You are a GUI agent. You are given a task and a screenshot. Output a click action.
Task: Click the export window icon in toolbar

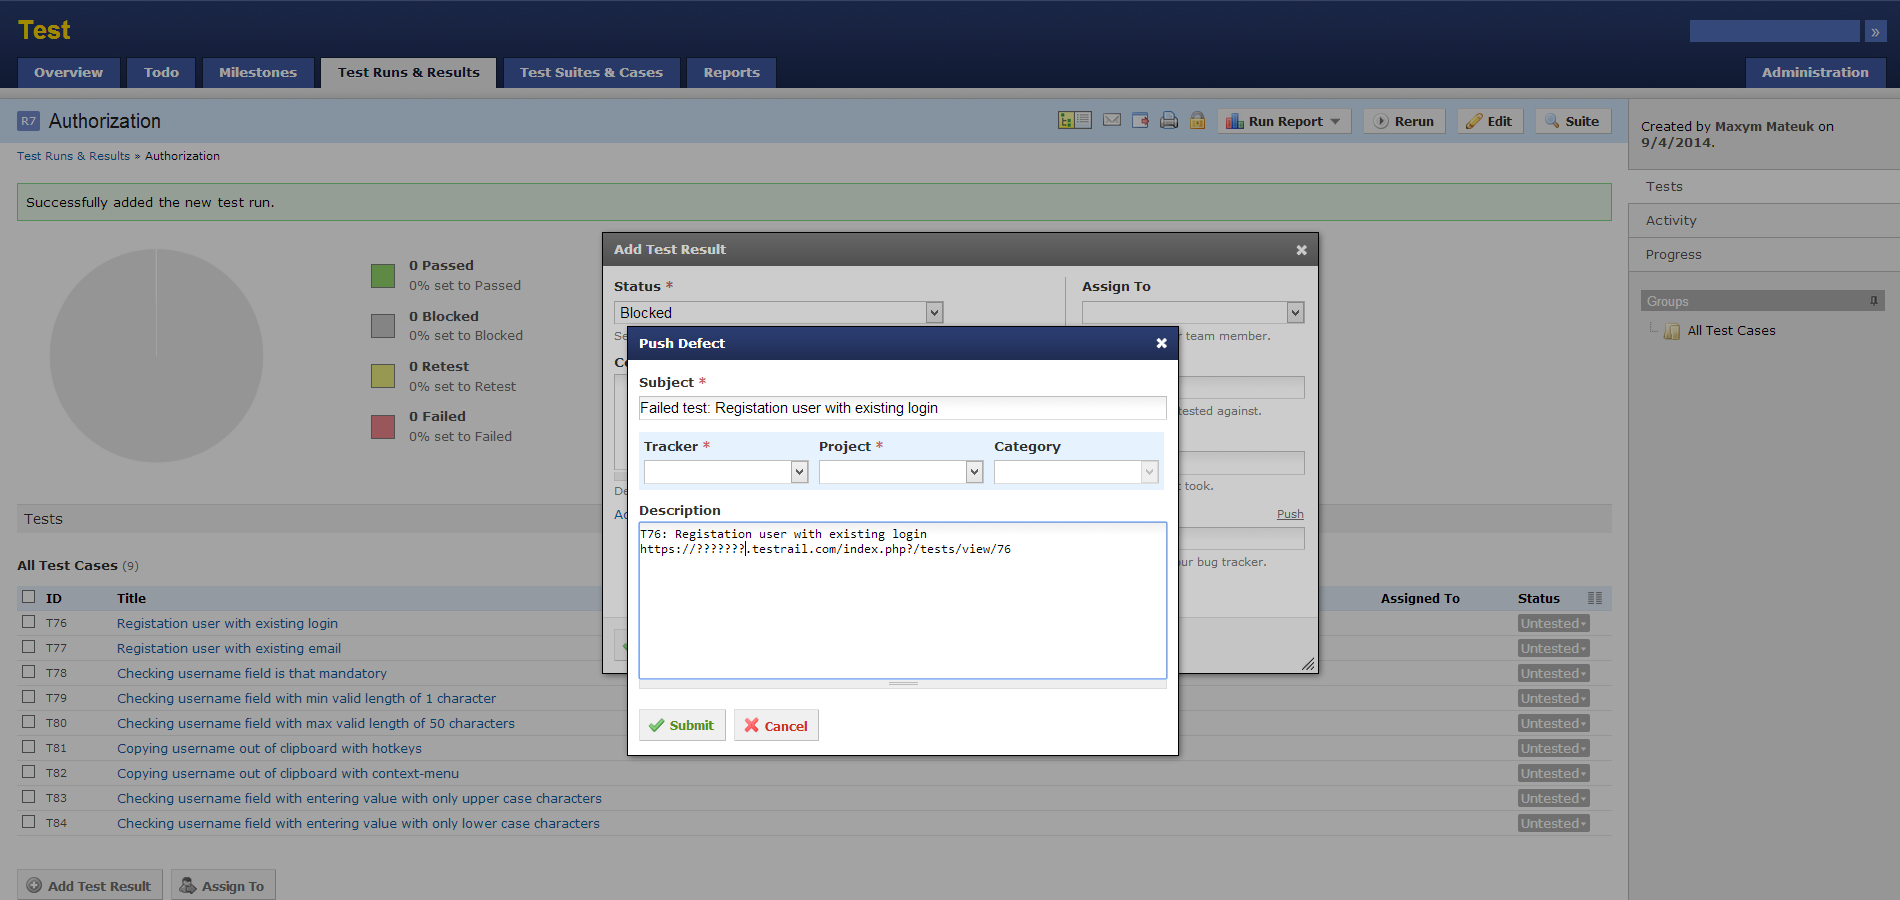tap(1140, 121)
